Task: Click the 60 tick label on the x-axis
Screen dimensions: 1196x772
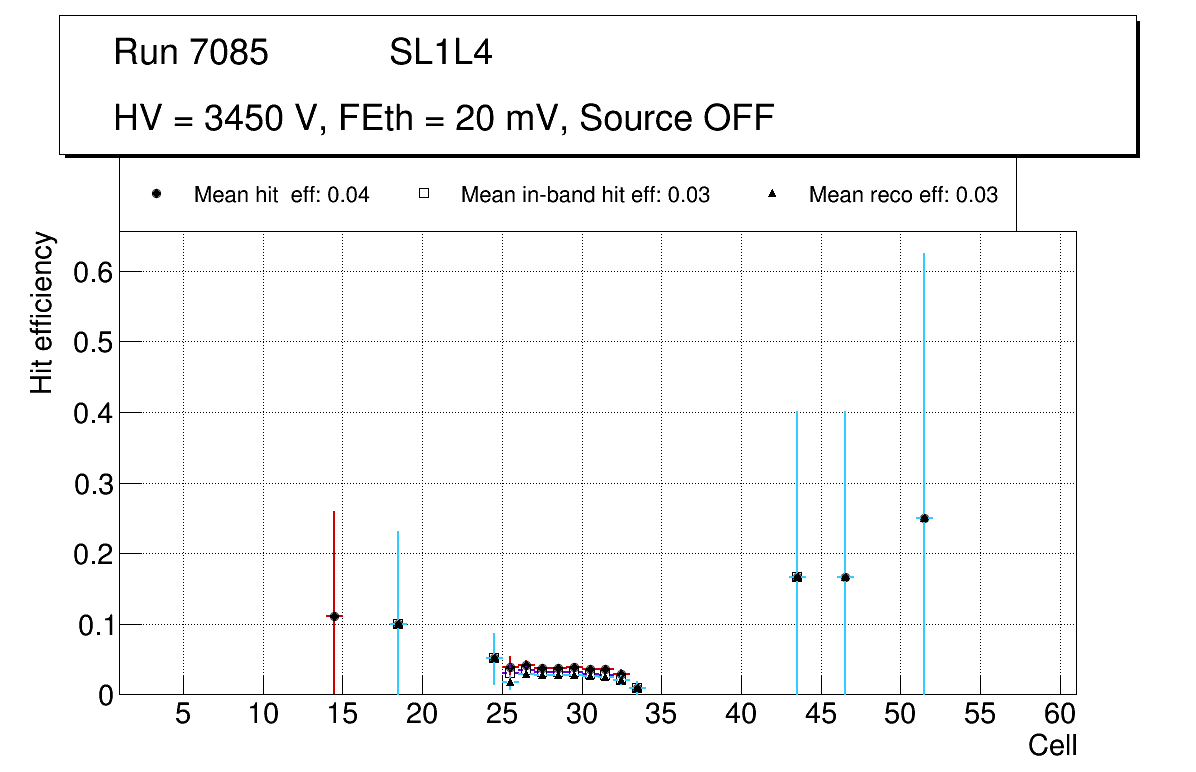Action: coord(1060,714)
